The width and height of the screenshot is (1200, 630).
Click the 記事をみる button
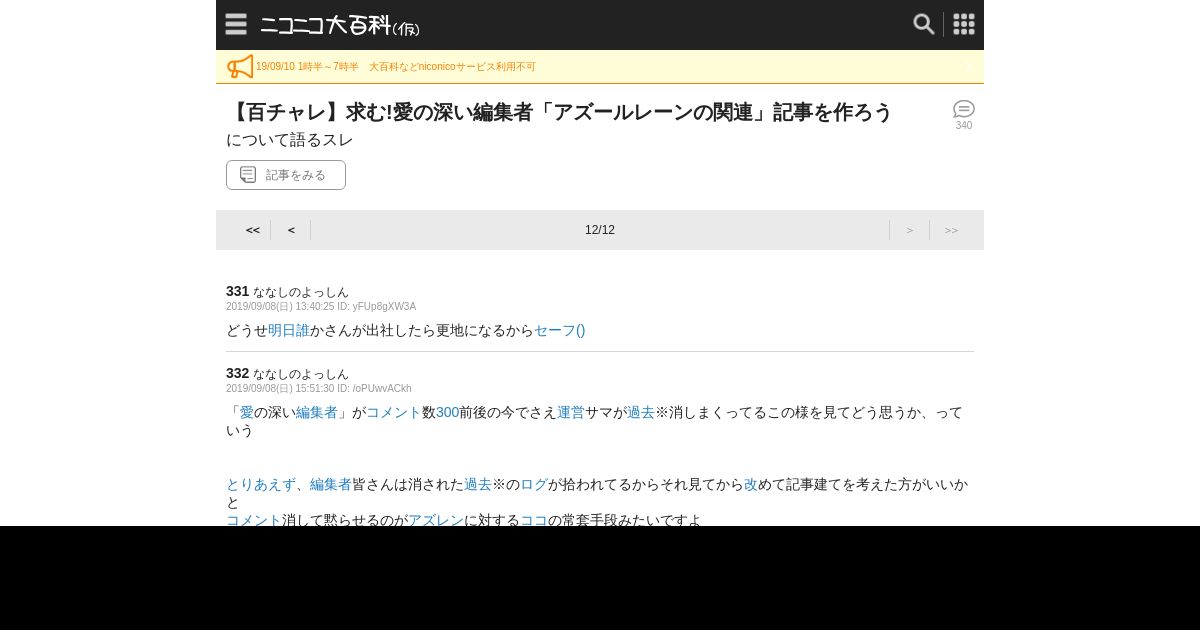tap(286, 175)
